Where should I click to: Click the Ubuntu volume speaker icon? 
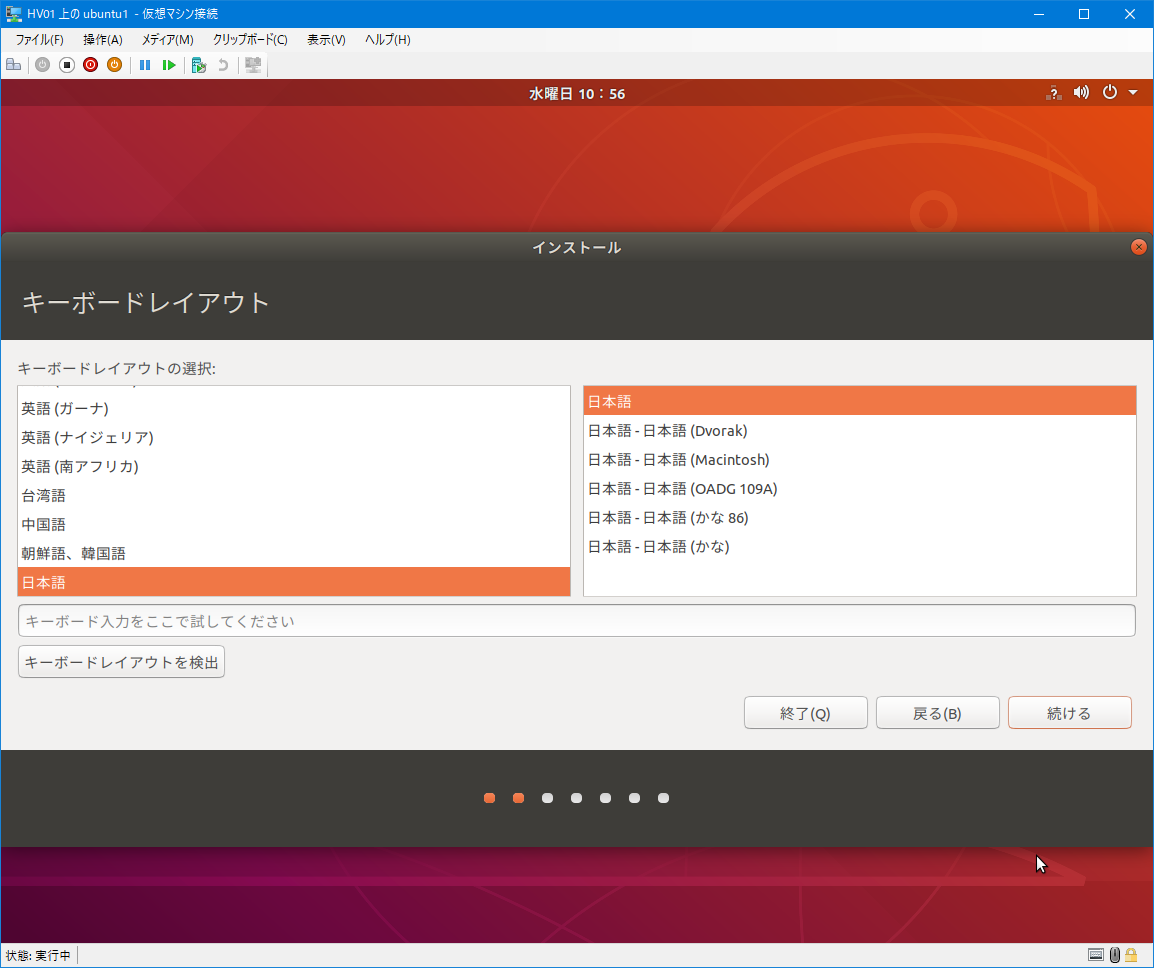(1081, 93)
